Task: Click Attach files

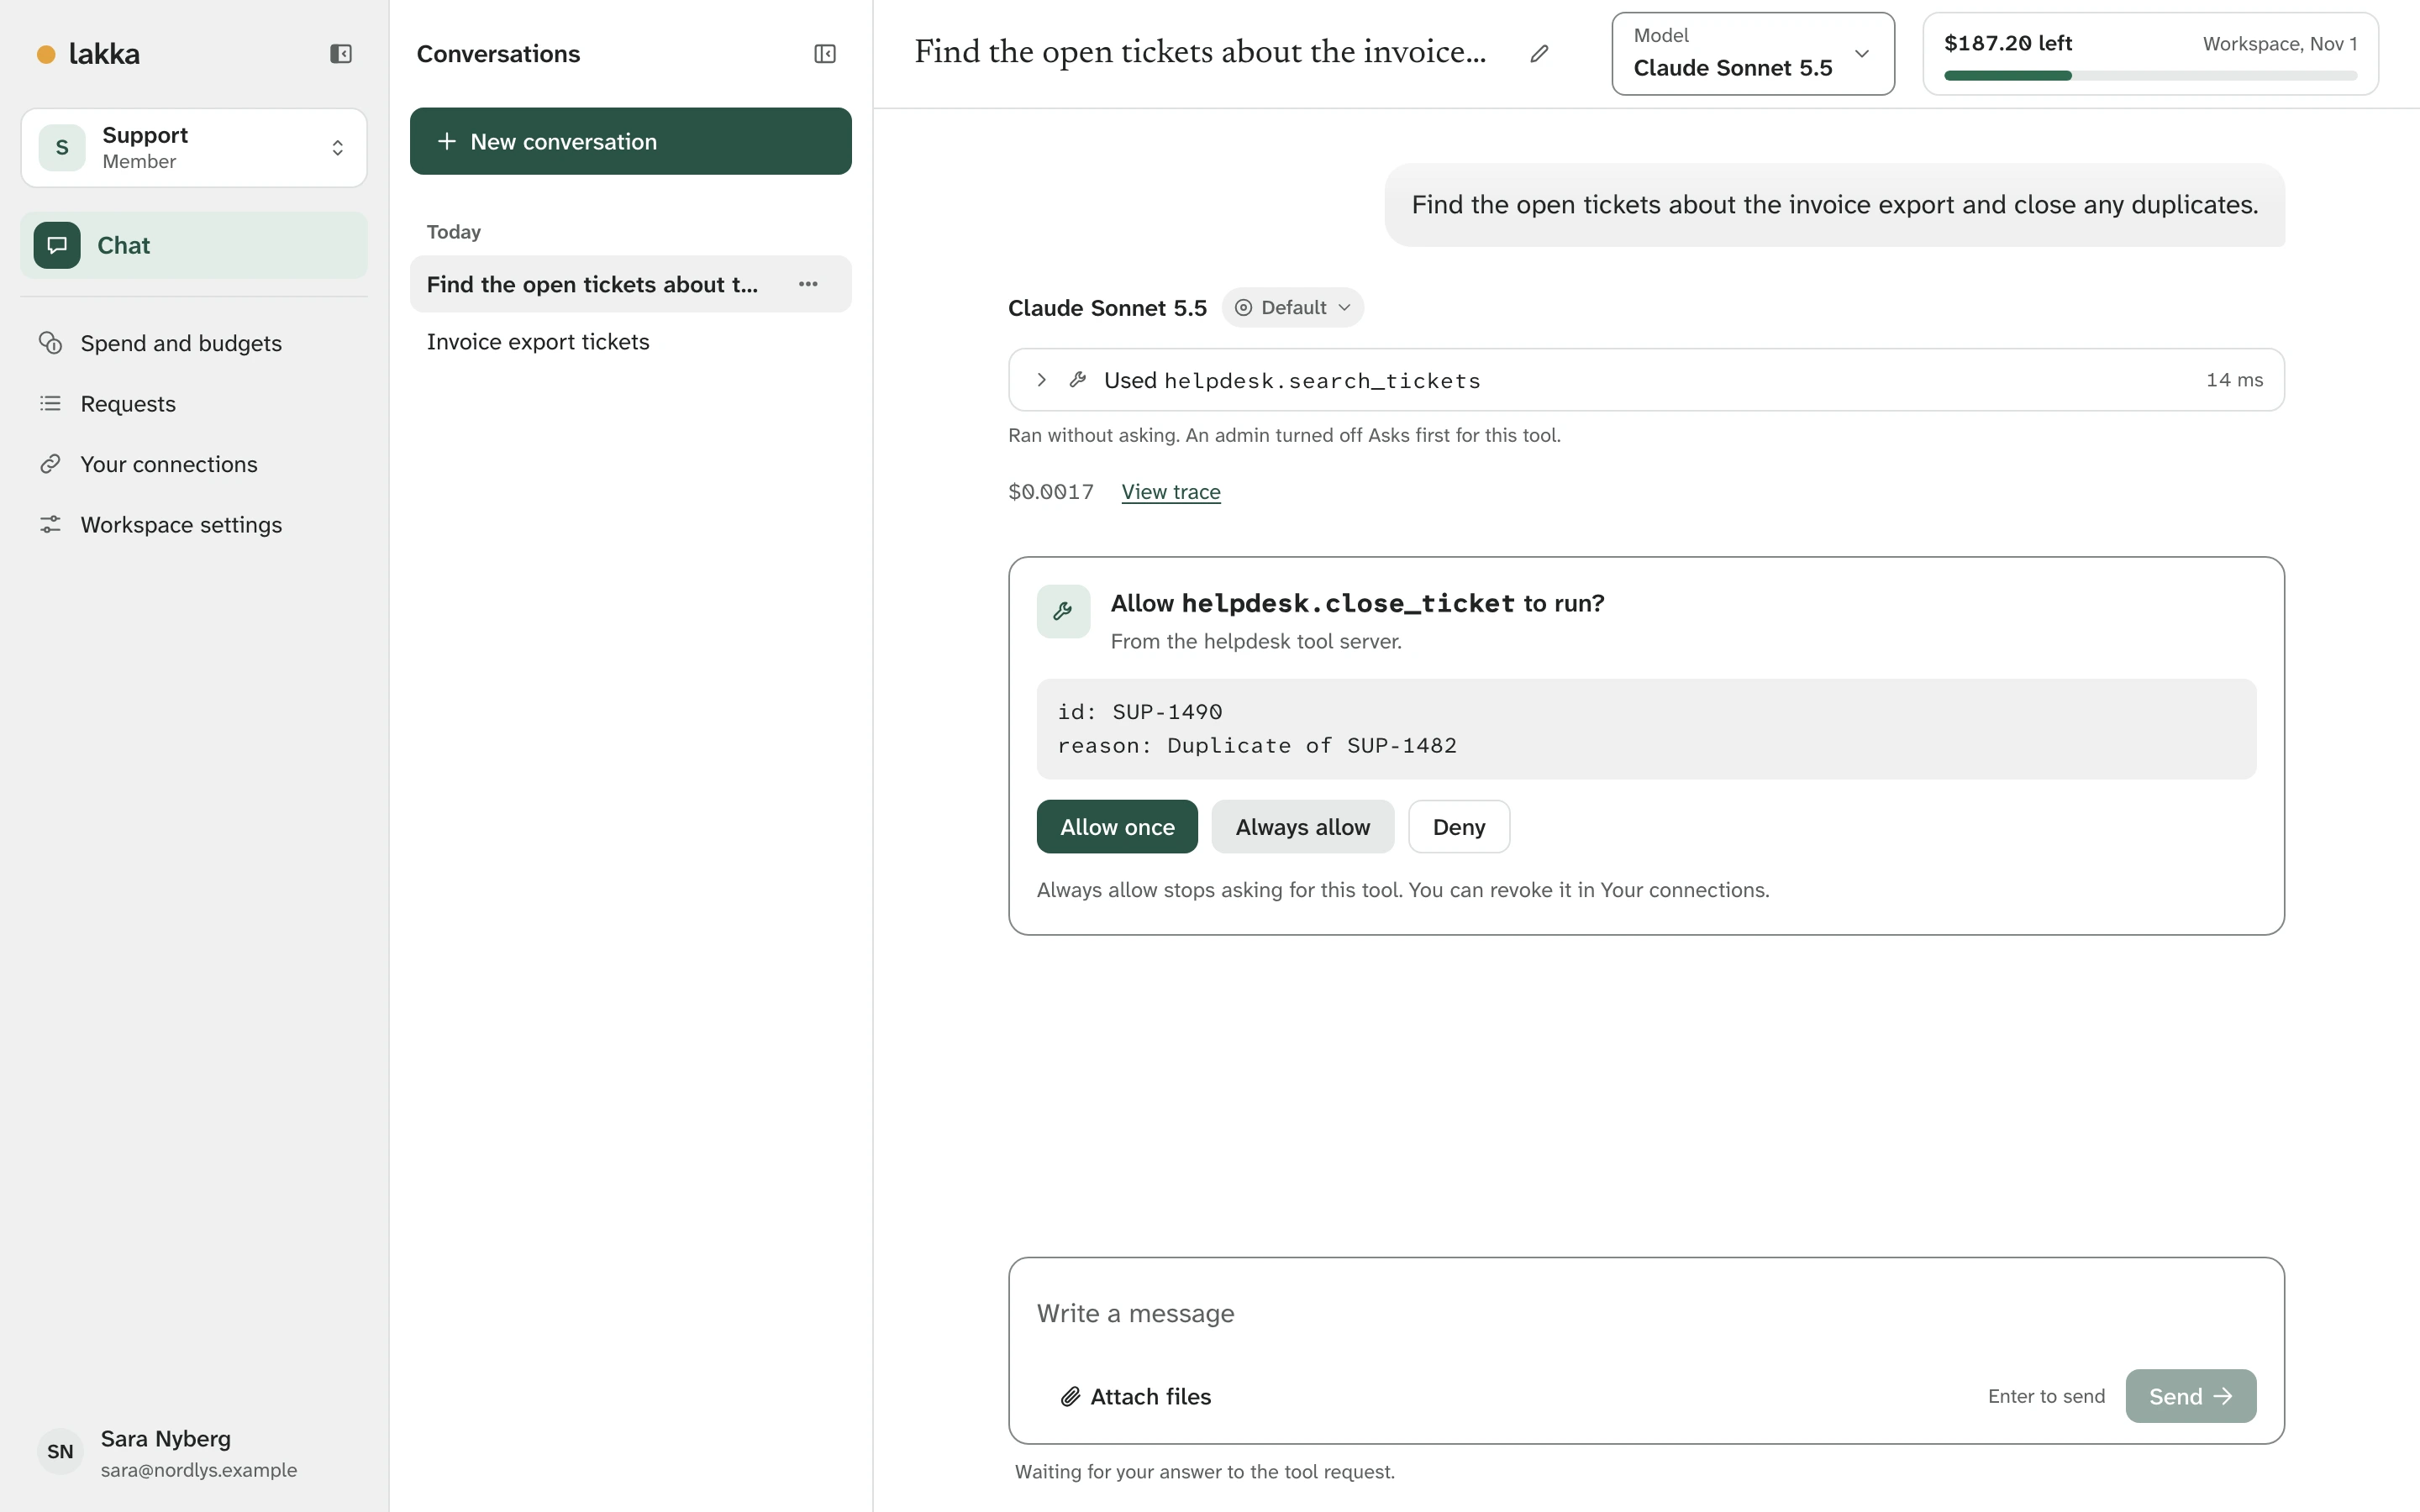Action: tap(1136, 1396)
